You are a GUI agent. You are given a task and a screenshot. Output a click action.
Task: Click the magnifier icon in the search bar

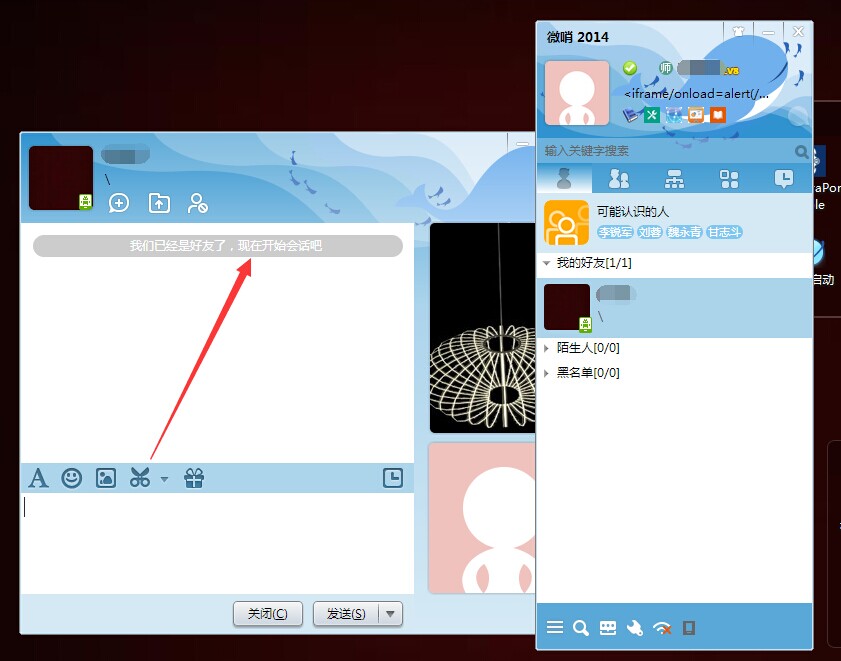801,152
